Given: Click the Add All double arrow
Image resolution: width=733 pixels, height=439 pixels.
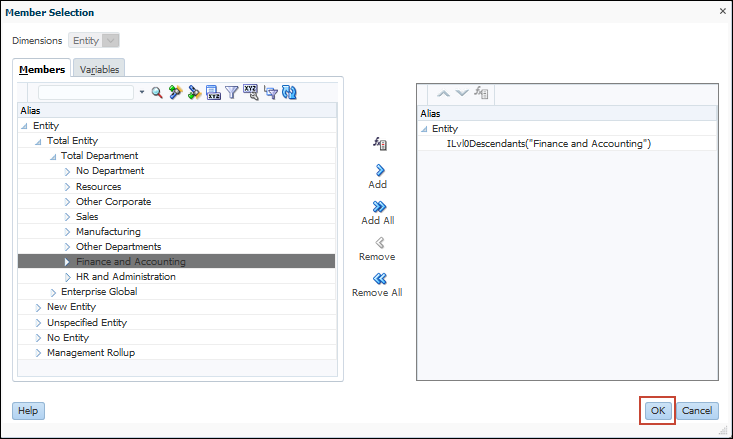Looking at the screenshot, I should tap(379, 207).
